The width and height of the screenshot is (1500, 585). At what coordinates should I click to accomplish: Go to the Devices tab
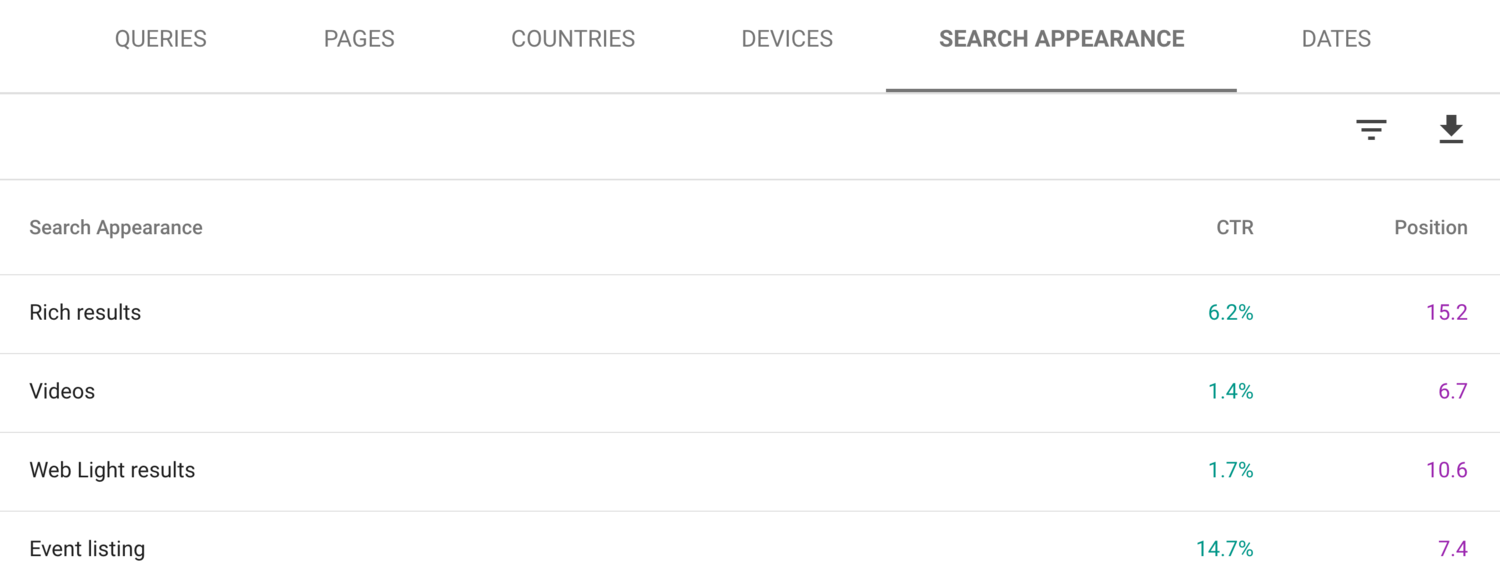point(787,39)
